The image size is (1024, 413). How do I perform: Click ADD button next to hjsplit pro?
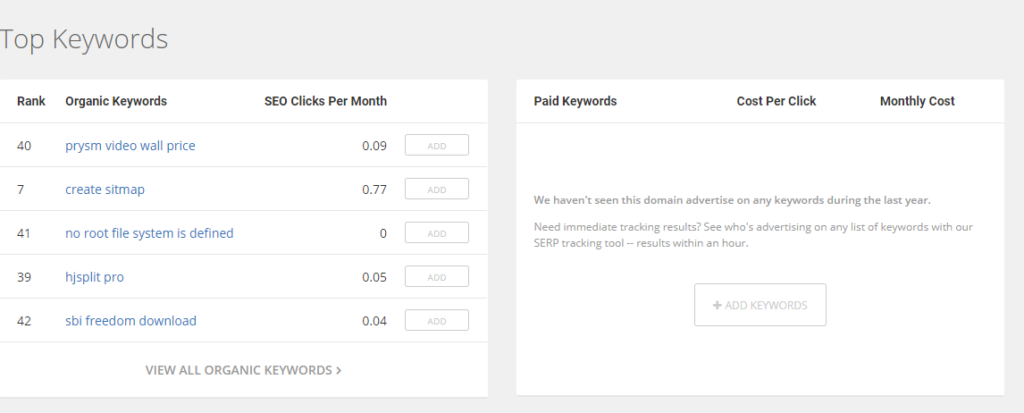(436, 277)
